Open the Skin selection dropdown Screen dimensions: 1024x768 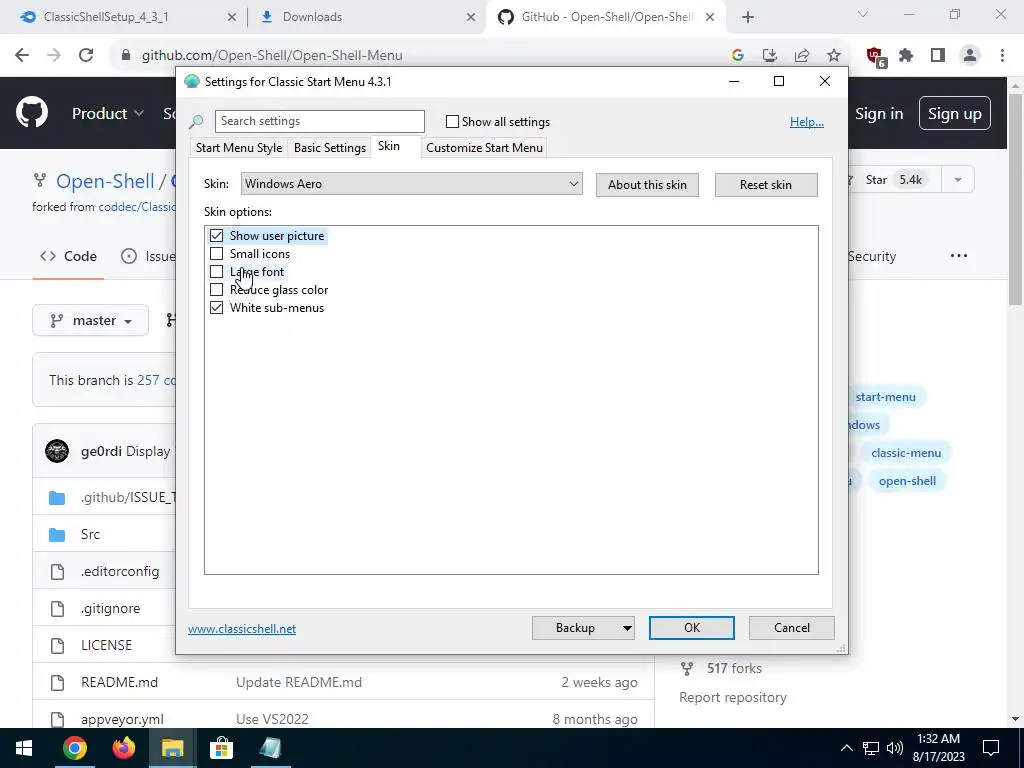coord(411,184)
